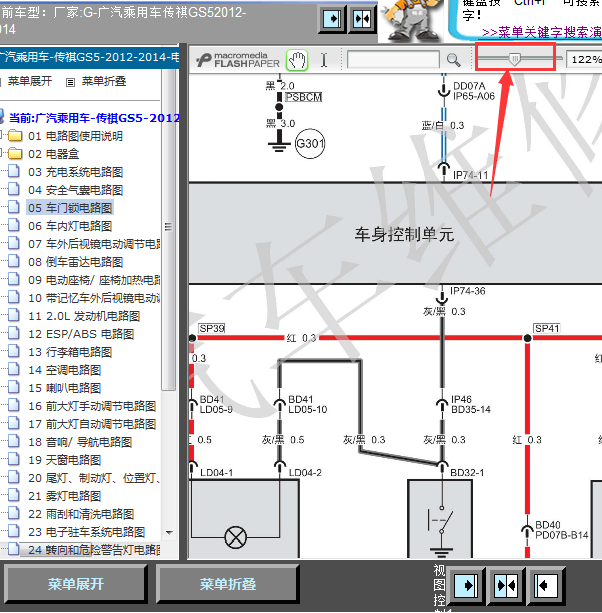602x613 pixels.
Task: Open 17 前大灯自动调节电路图
Action: coord(92,424)
